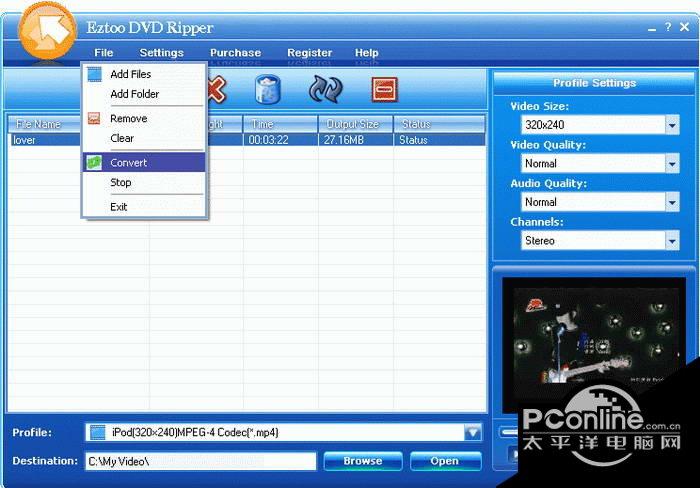The image size is (700, 488).
Task: Select Remove in the File menu
Action: 144,118
